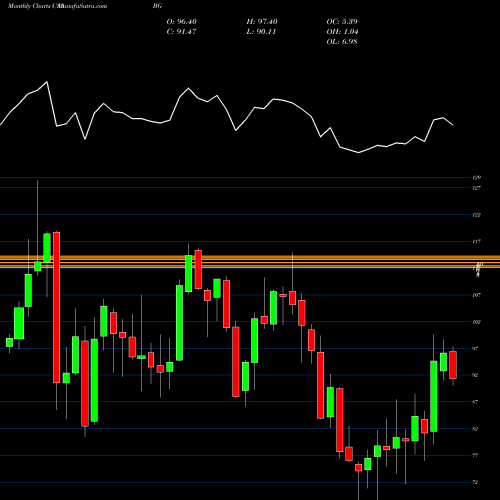The image size is (500, 500).
Task: Click the 92 price axis label
Action: pyautogui.click(x=475, y=375)
